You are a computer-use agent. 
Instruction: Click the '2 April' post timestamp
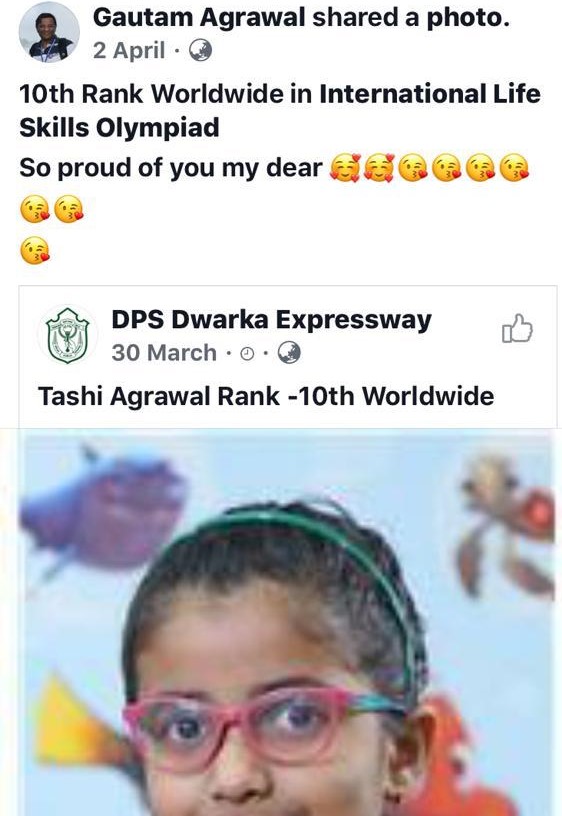click(129, 50)
